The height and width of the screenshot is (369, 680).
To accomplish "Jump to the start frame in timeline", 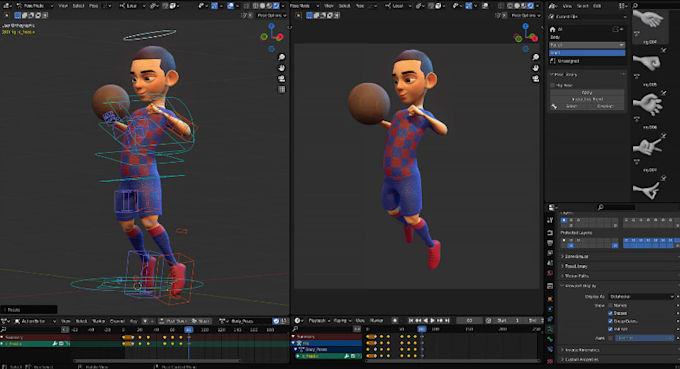I will (411, 320).
